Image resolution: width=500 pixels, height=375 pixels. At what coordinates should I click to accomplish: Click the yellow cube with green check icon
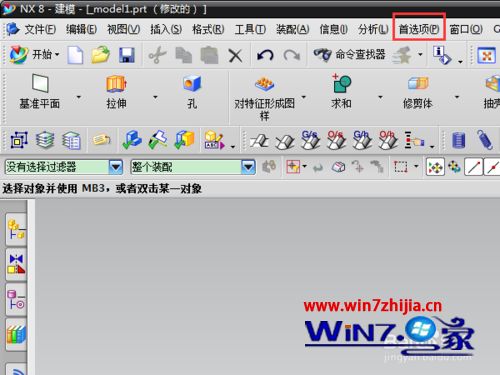[x=184, y=139]
